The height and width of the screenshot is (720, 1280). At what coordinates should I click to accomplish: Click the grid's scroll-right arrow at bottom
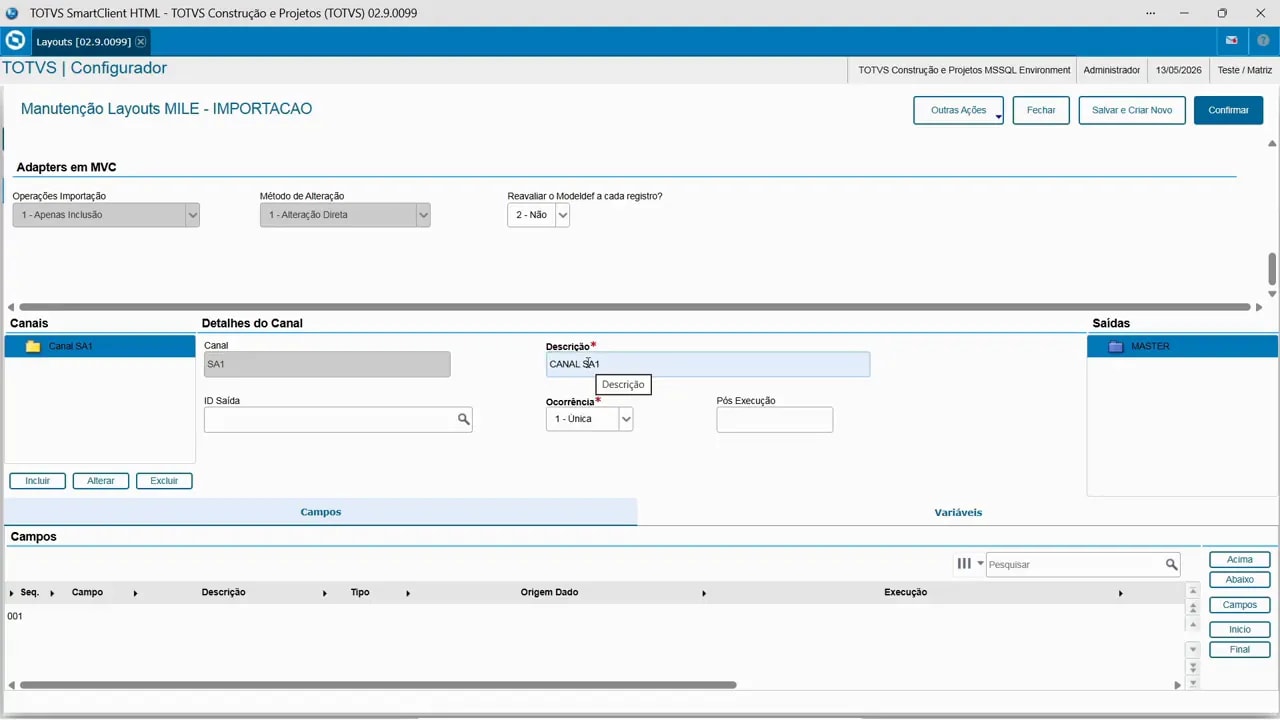point(1177,685)
